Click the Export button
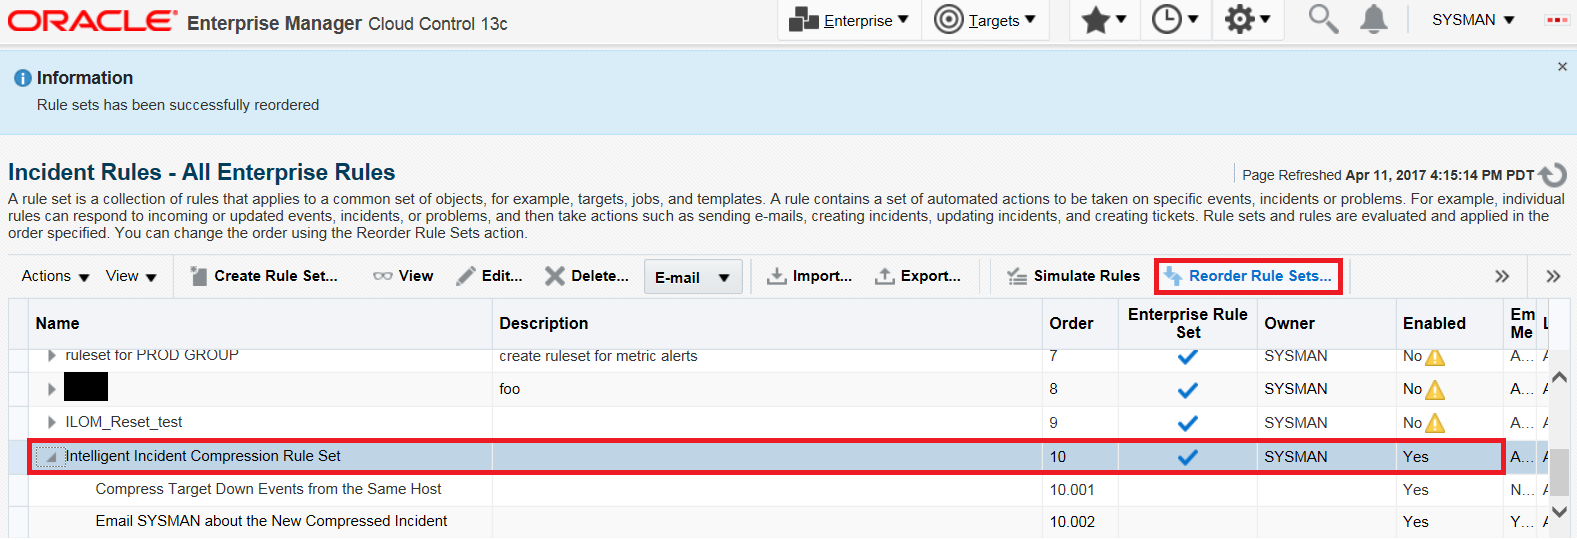The height and width of the screenshot is (540, 1577). [918, 276]
